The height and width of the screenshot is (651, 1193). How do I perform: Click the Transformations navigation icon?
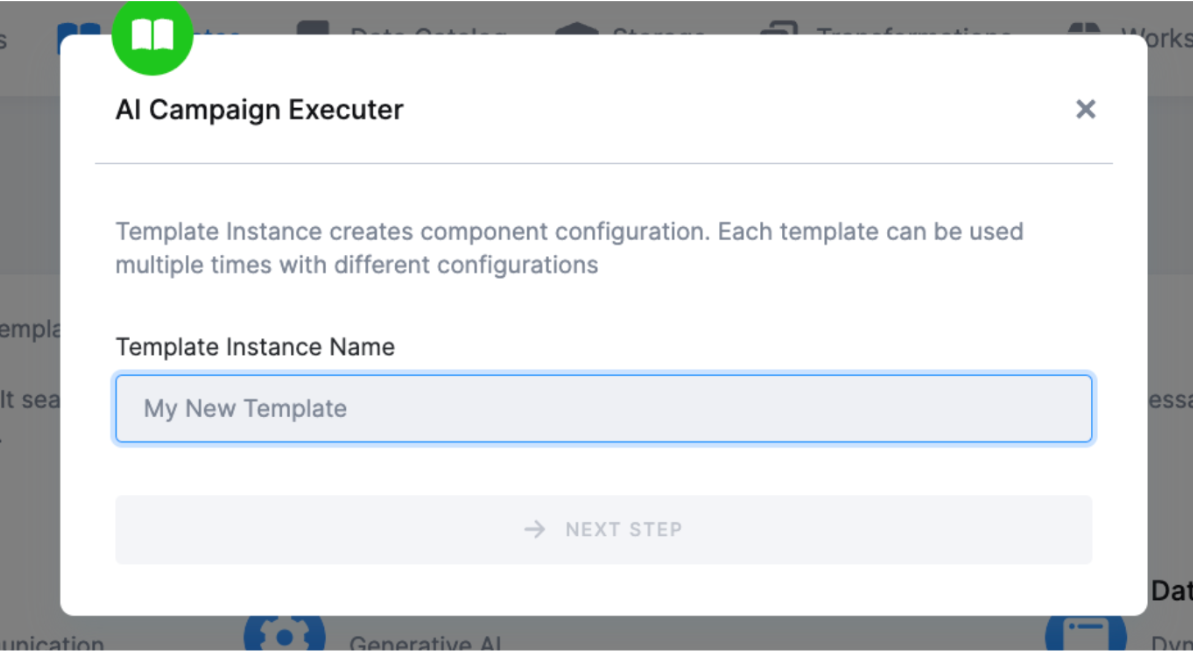click(778, 28)
